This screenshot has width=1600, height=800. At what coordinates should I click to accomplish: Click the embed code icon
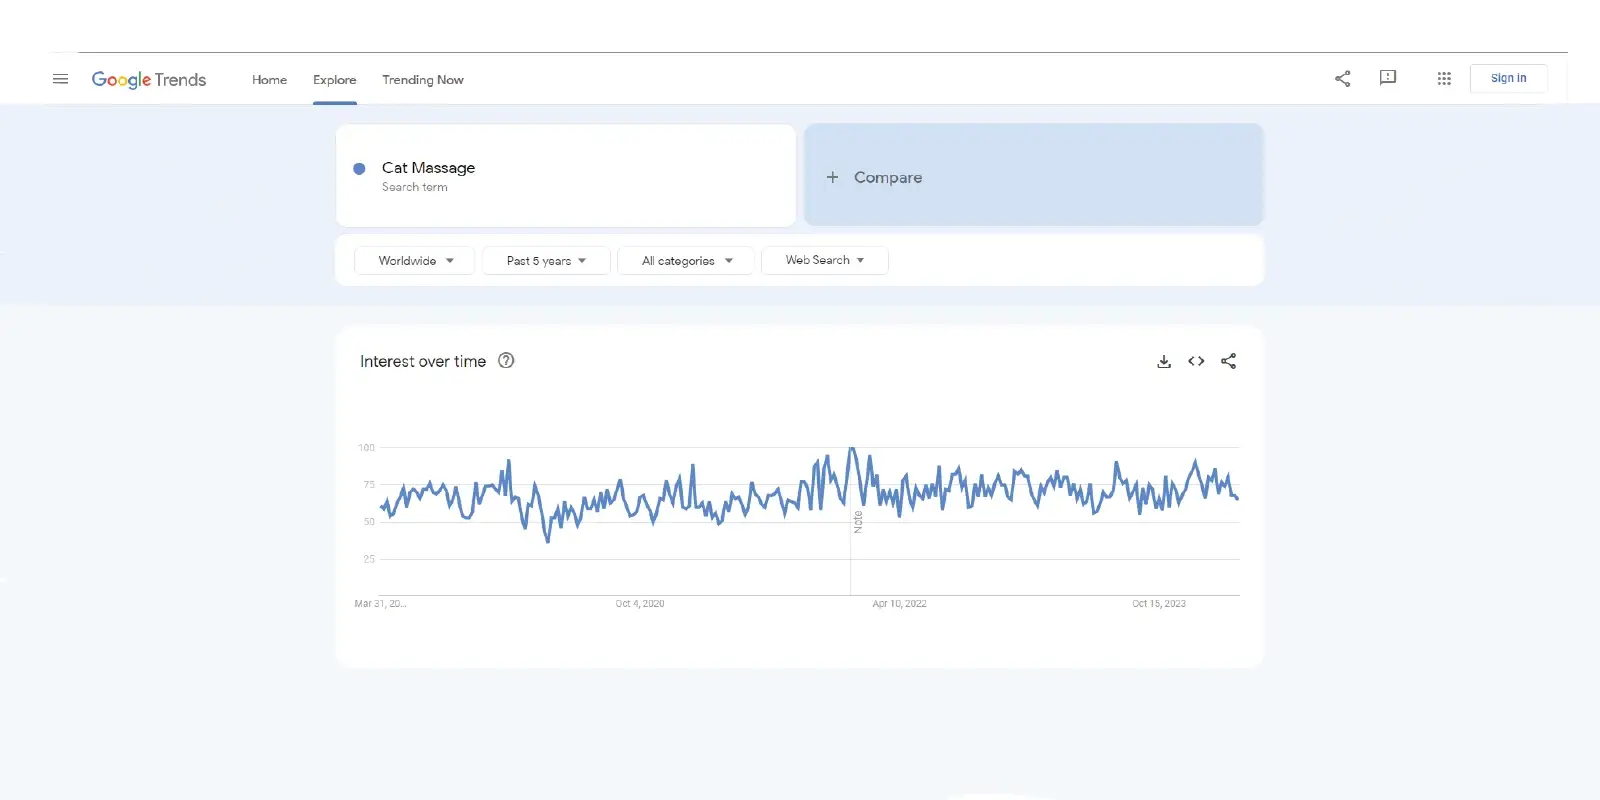pos(1196,362)
